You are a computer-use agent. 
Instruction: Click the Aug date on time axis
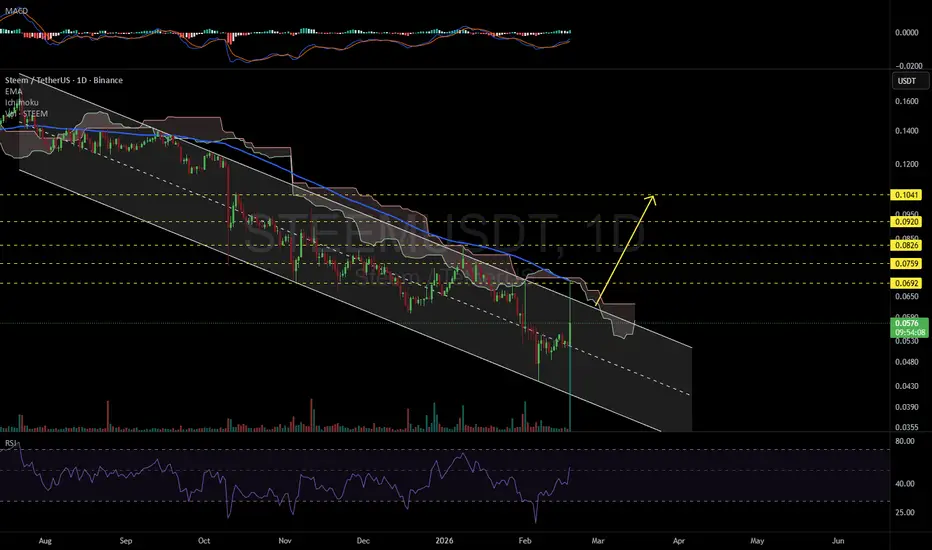[45, 541]
